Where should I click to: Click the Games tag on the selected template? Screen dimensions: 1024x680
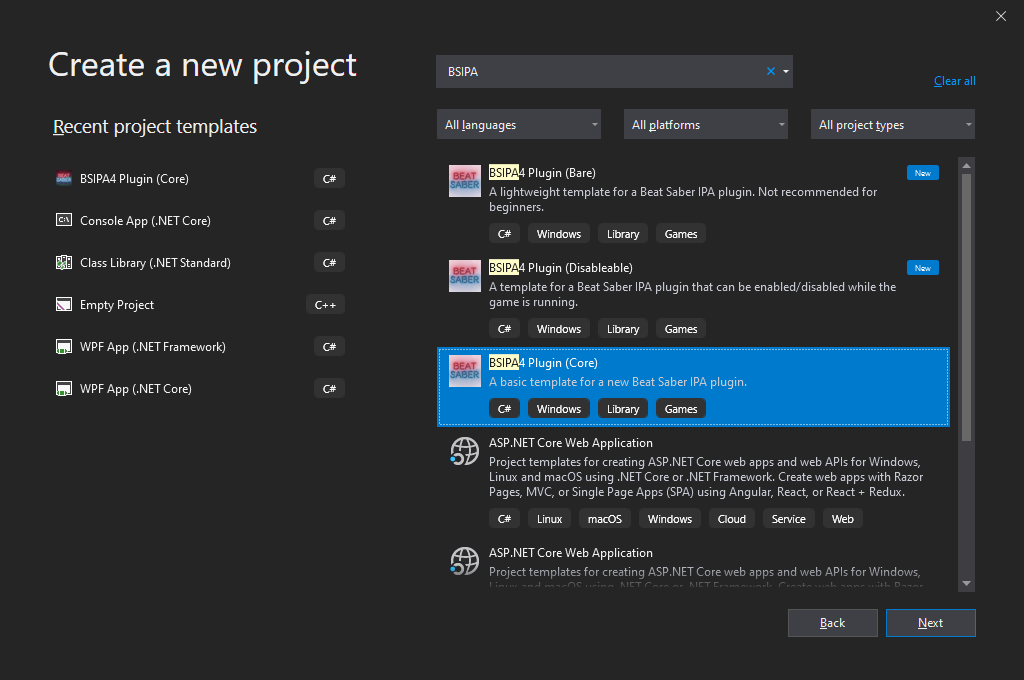680,408
